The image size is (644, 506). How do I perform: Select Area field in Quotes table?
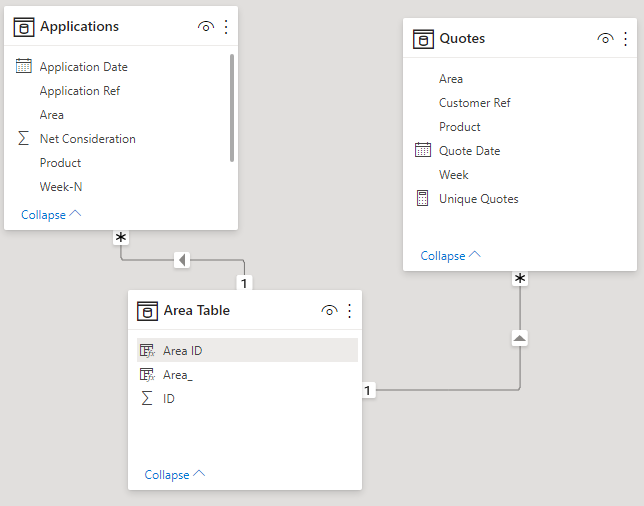[451, 78]
